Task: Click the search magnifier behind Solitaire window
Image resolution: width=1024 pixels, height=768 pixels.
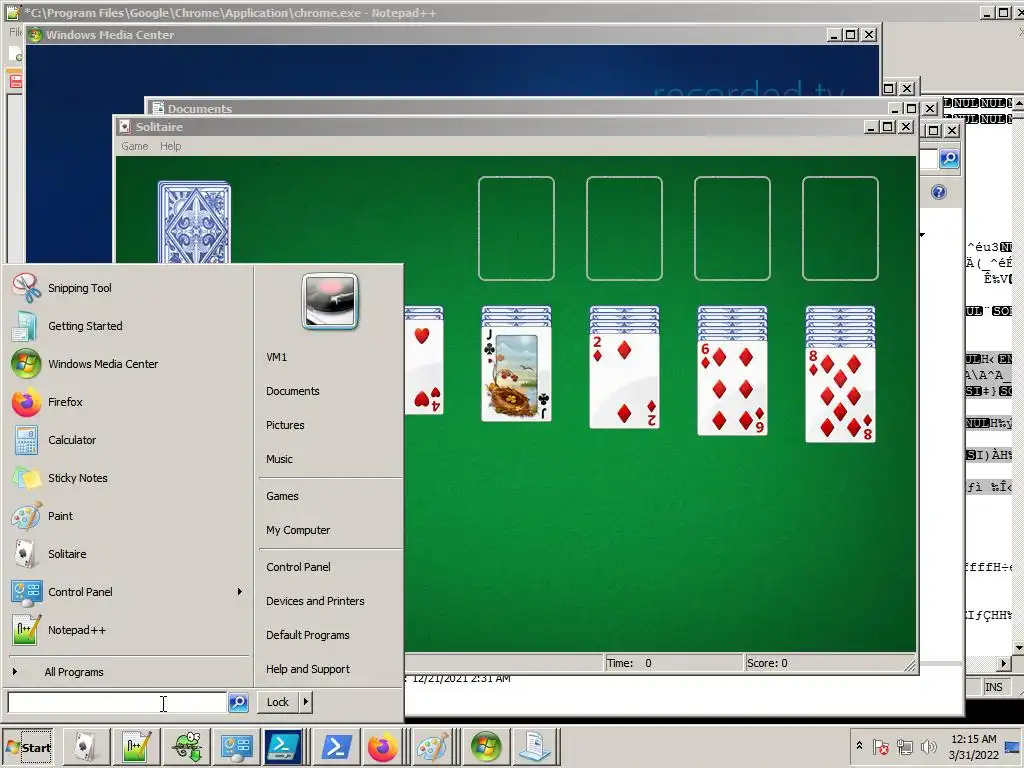Action: [x=949, y=158]
